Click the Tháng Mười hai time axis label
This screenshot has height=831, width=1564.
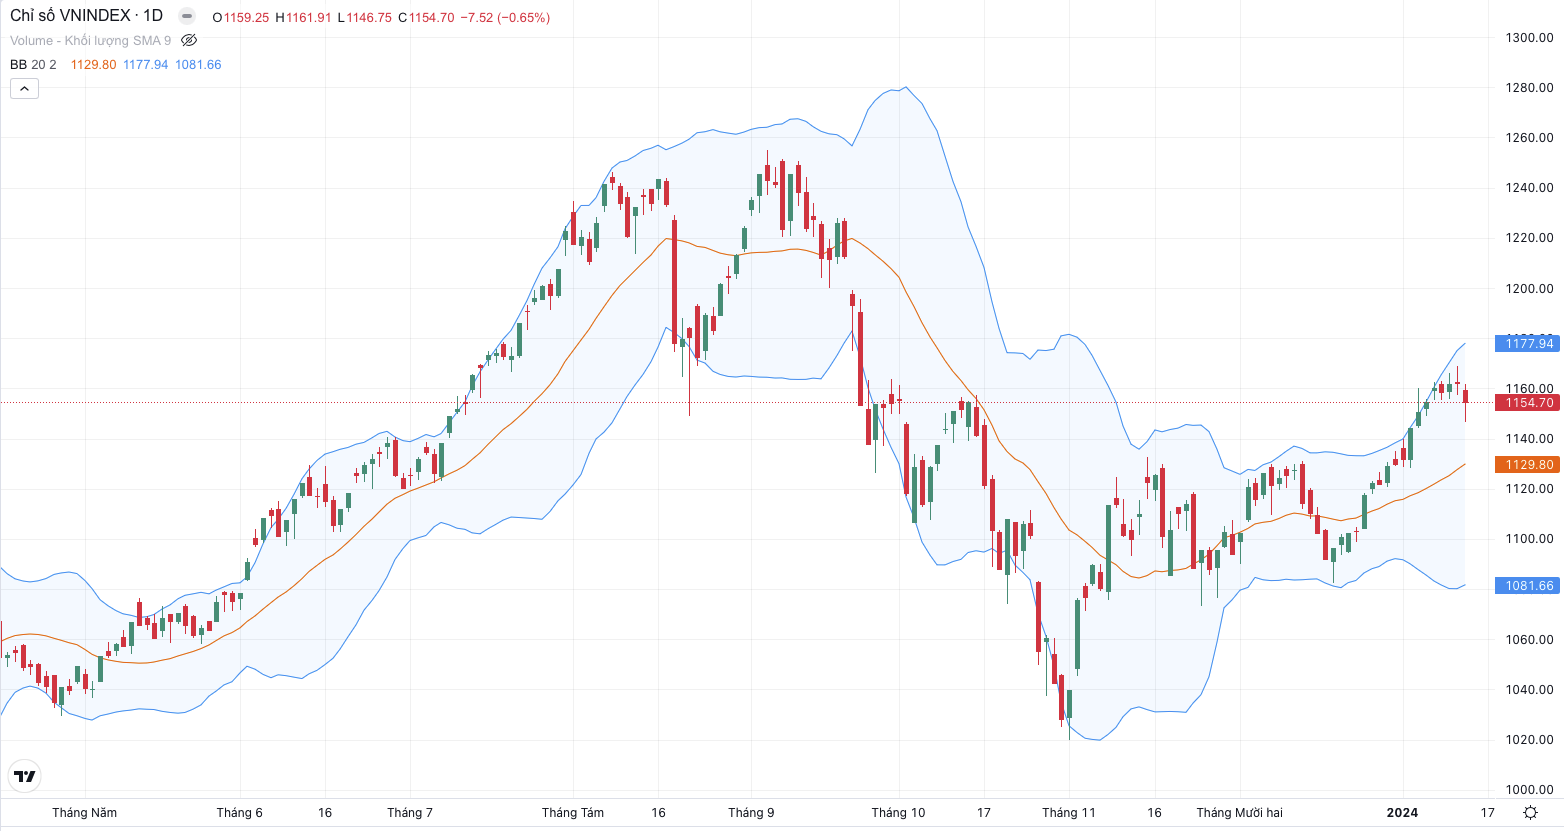pyautogui.click(x=1240, y=813)
